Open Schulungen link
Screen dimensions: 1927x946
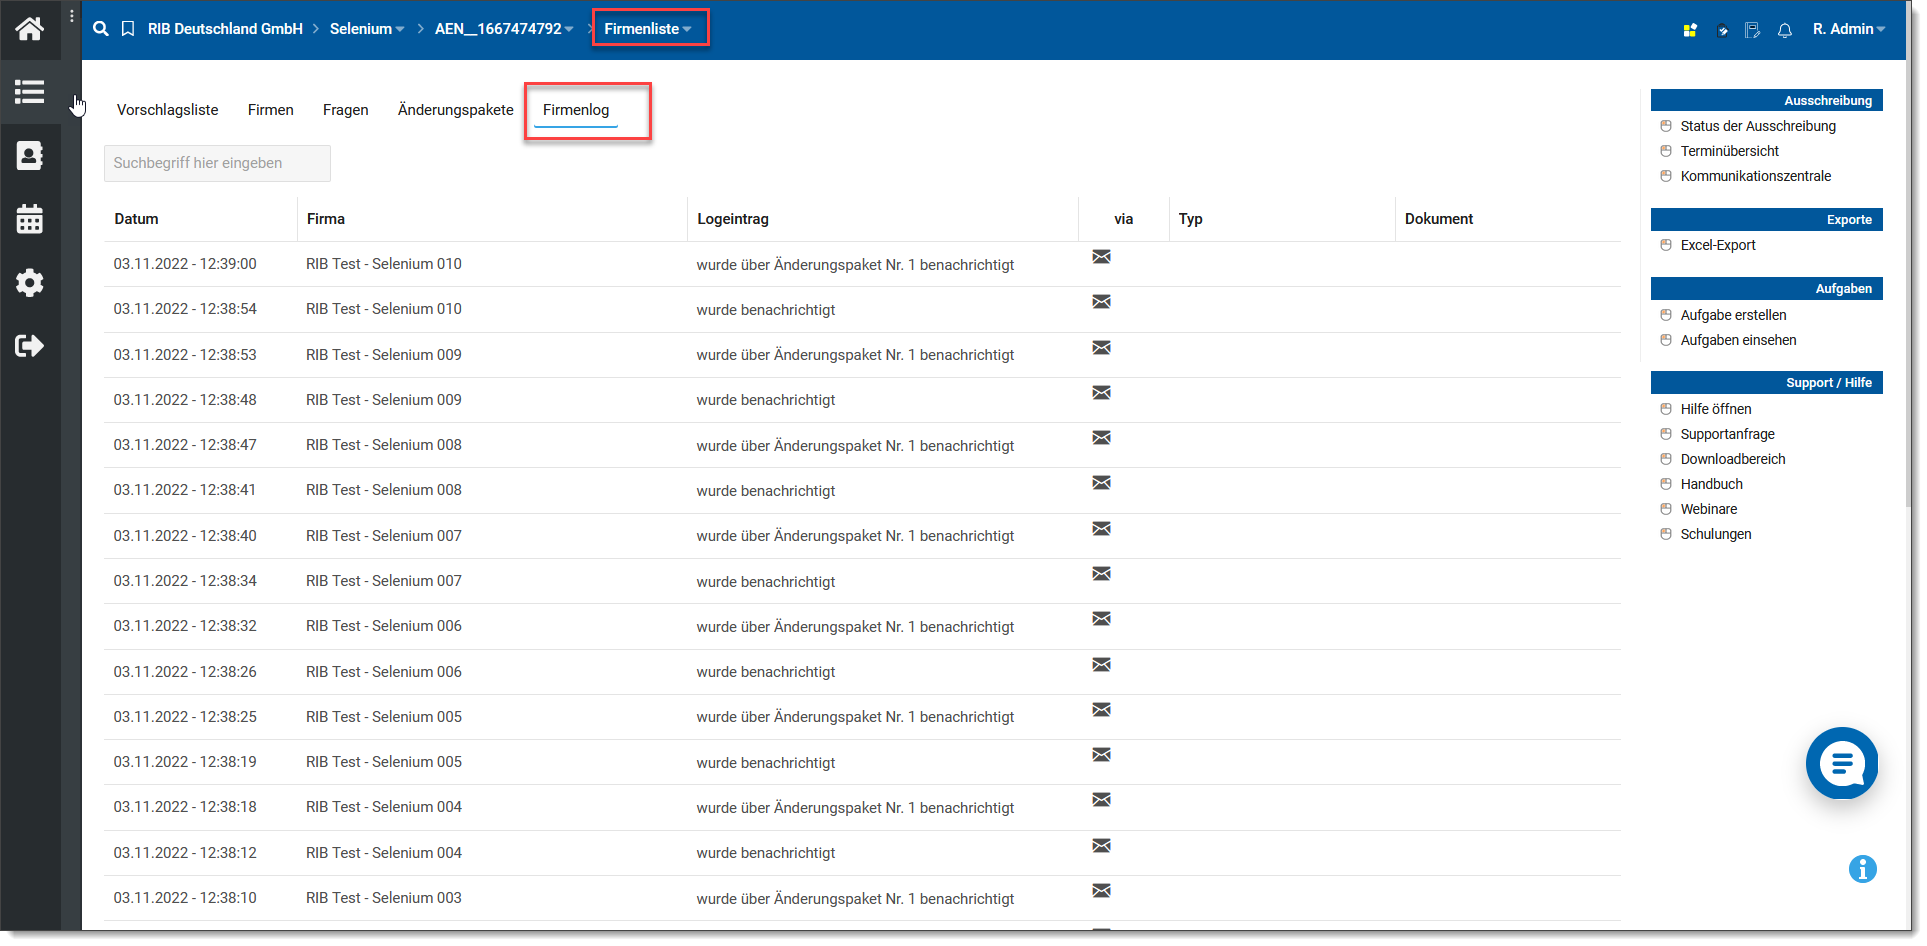1716,534
